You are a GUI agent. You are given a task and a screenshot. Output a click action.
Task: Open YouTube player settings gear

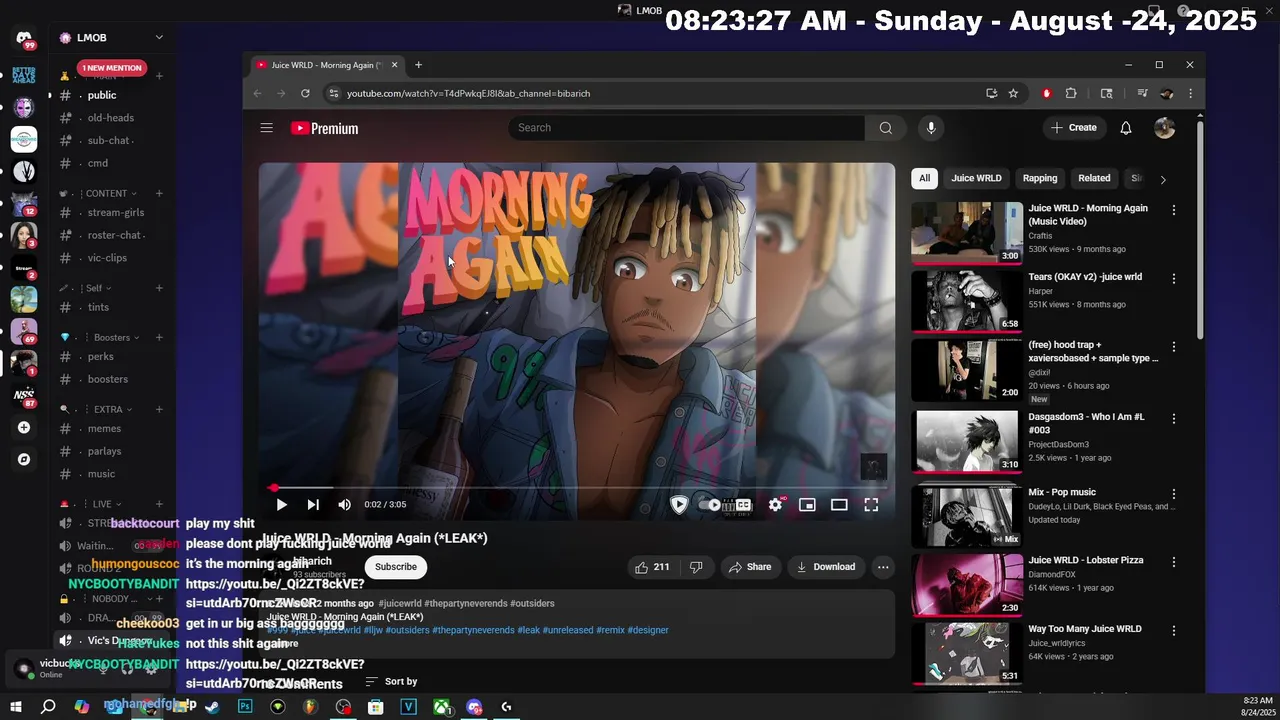click(775, 505)
